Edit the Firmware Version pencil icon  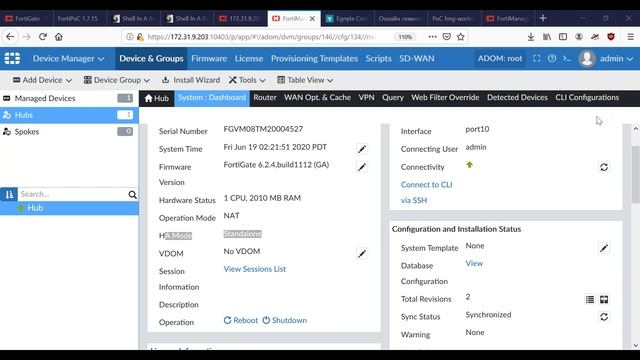(362, 167)
